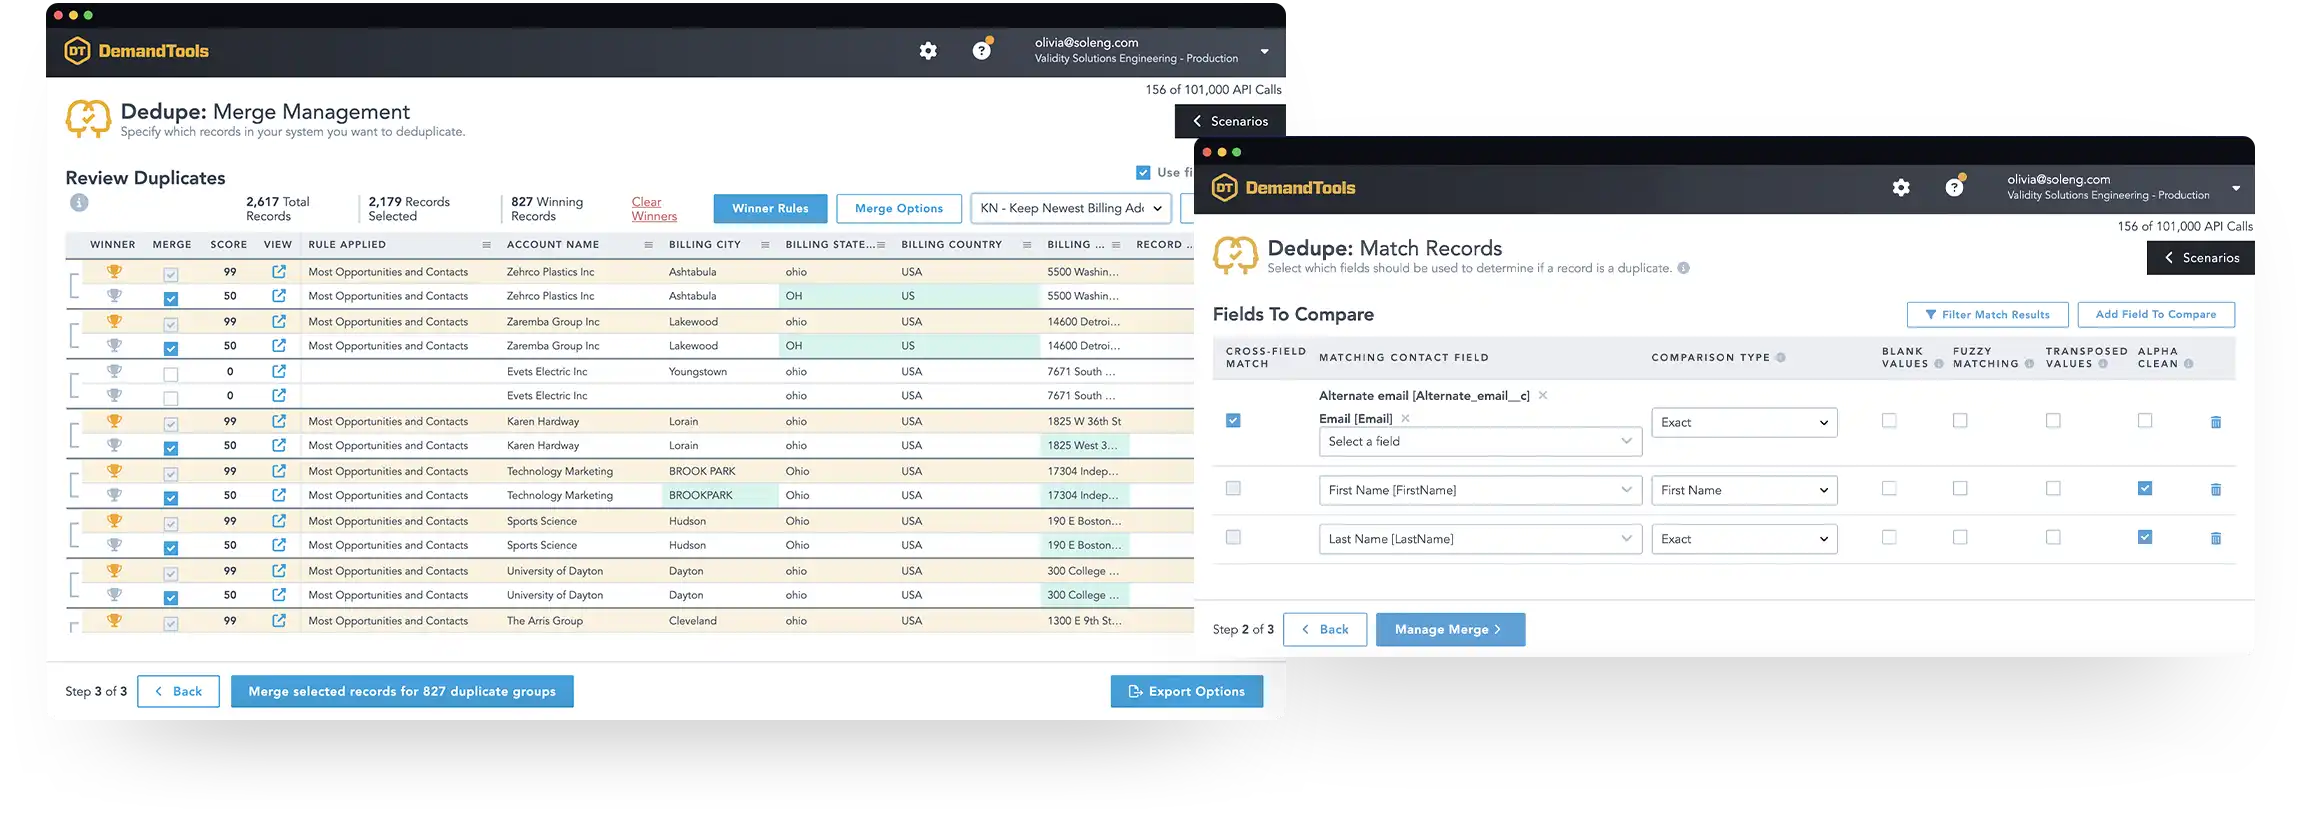Screen dimensions: 2300x830
Task: Open view link for The Arris Group row
Action: pos(279,621)
